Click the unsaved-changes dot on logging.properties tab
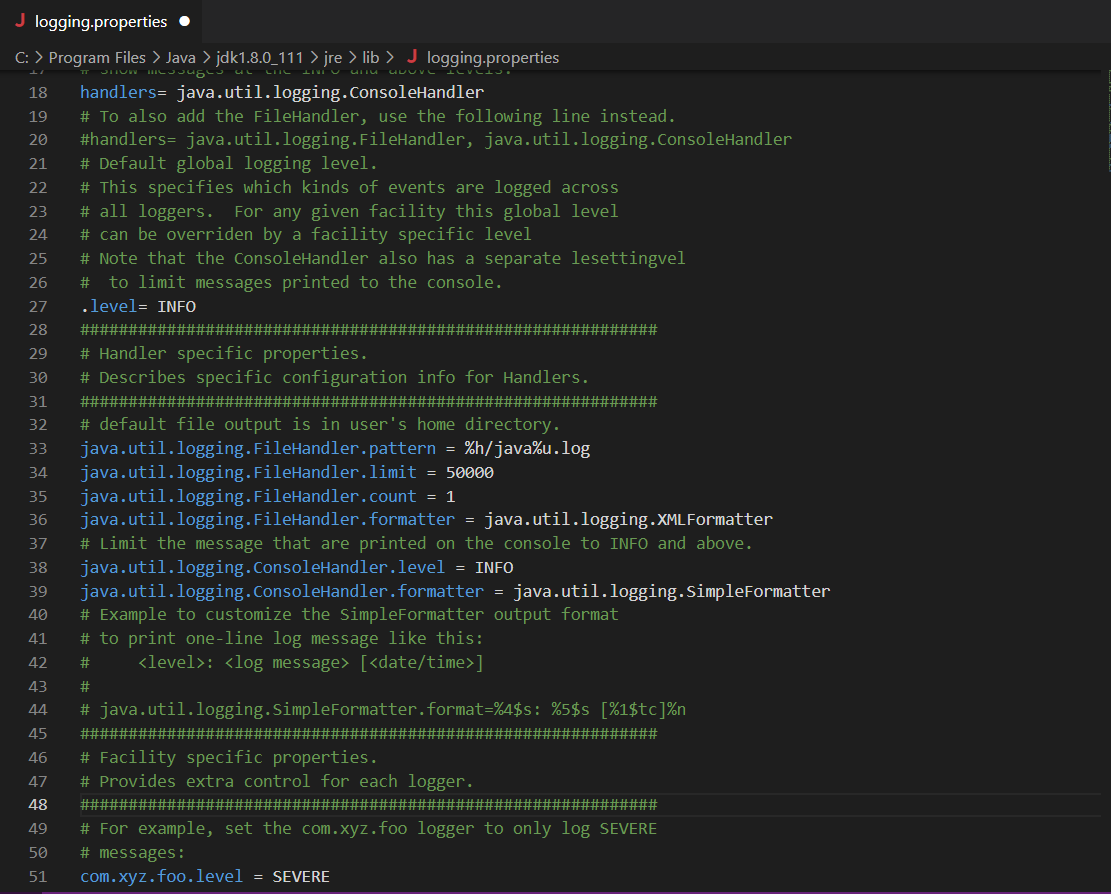This screenshot has width=1111, height=894. click(185, 21)
